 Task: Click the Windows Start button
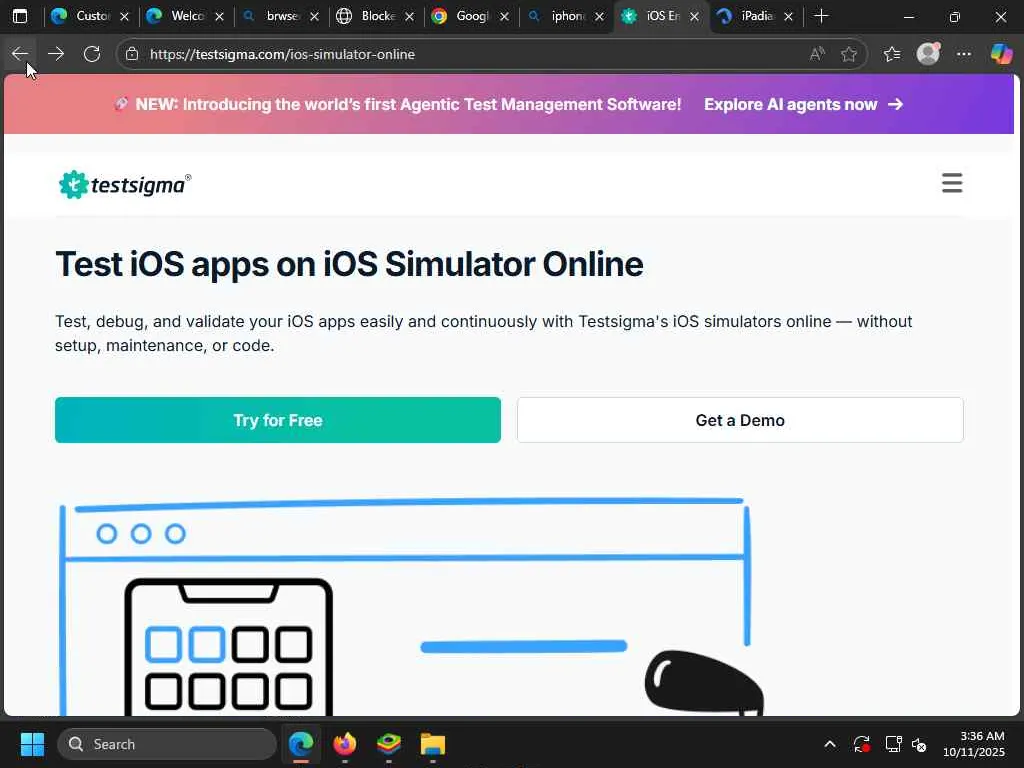click(x=32, y=744)
